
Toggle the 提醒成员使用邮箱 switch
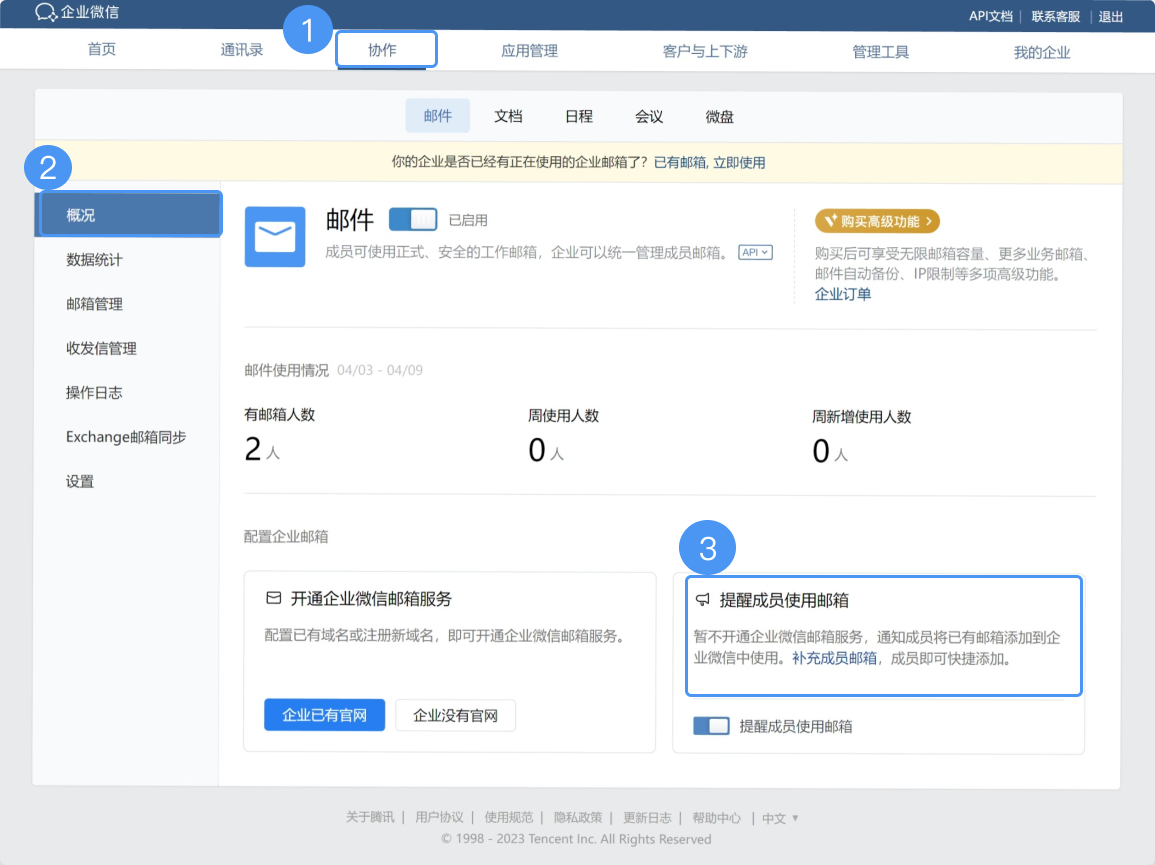click(x=711, y=726)
